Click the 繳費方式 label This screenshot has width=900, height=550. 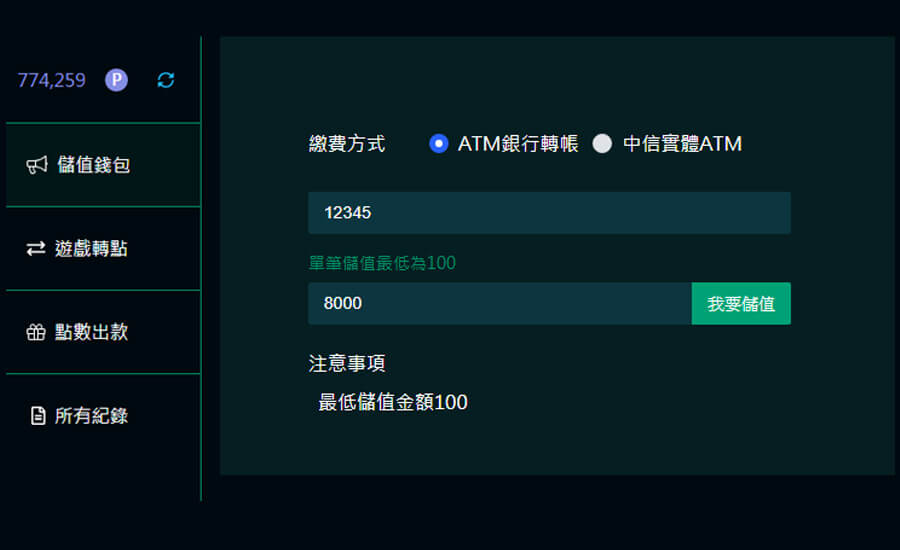tap(347, 144)
